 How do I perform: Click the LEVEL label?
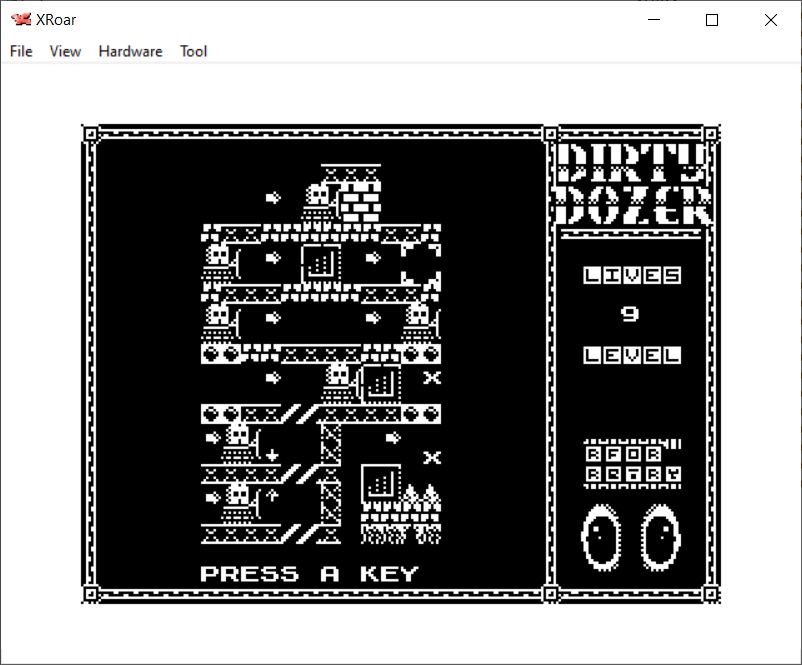(x=632, y=355)
